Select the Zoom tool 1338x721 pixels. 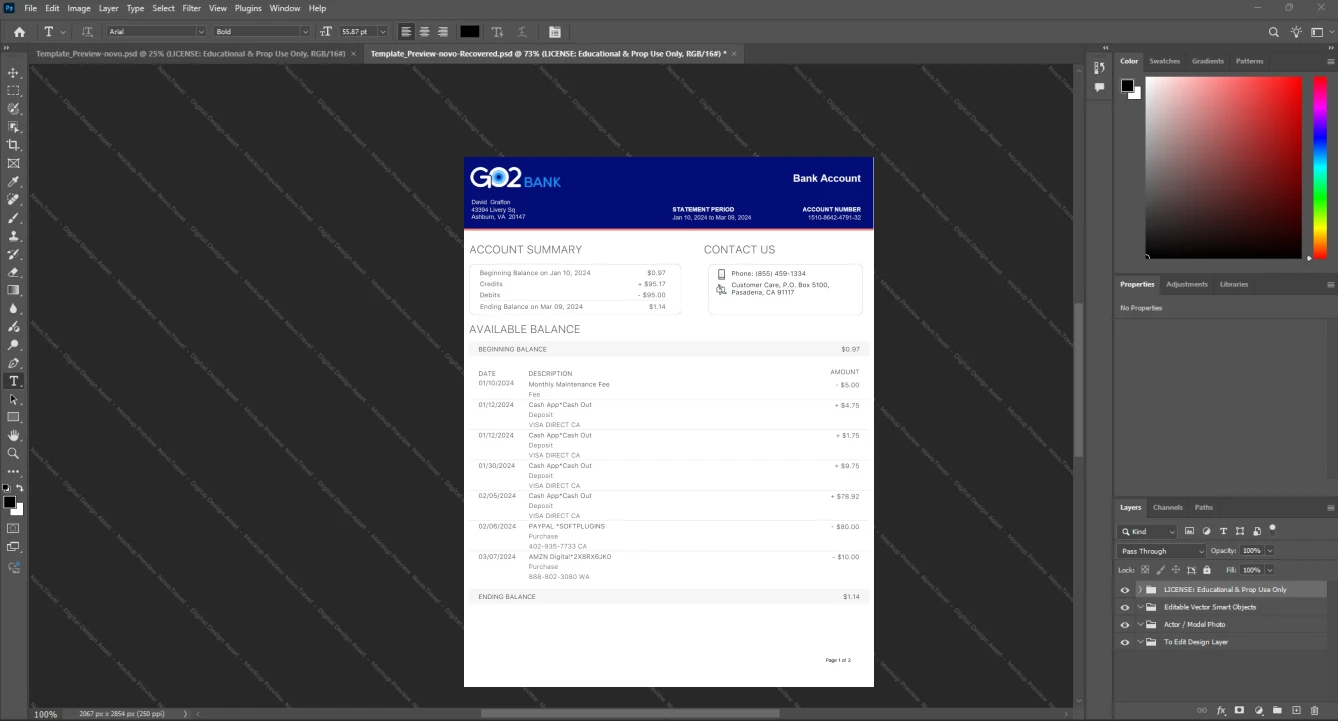click(x=13, y=453)
